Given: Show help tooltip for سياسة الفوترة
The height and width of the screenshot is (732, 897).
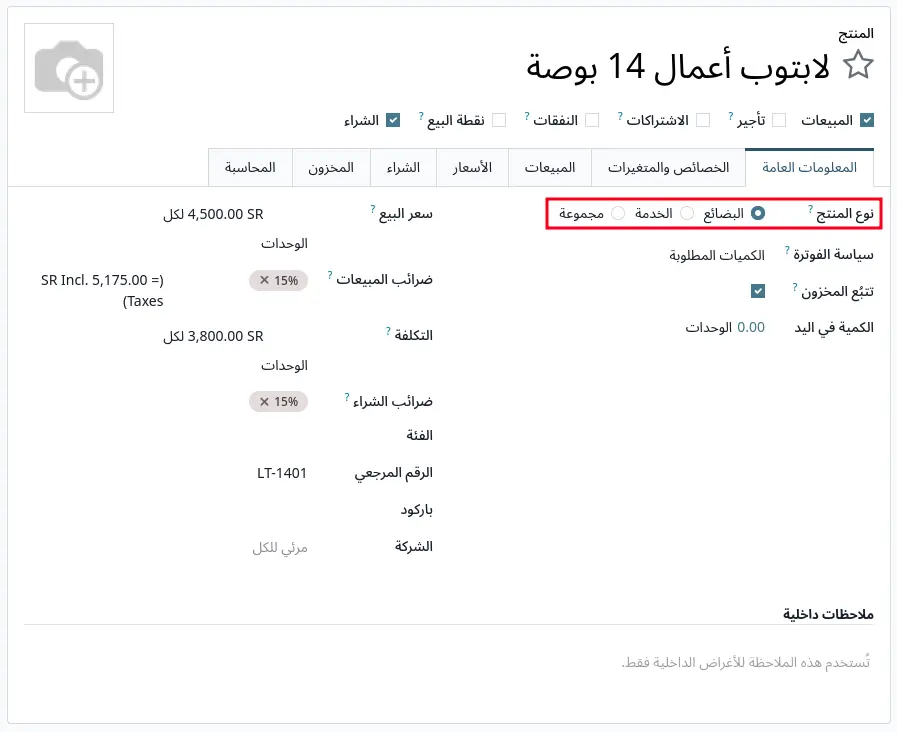Looking at the screenshot, I should point(787,250).
